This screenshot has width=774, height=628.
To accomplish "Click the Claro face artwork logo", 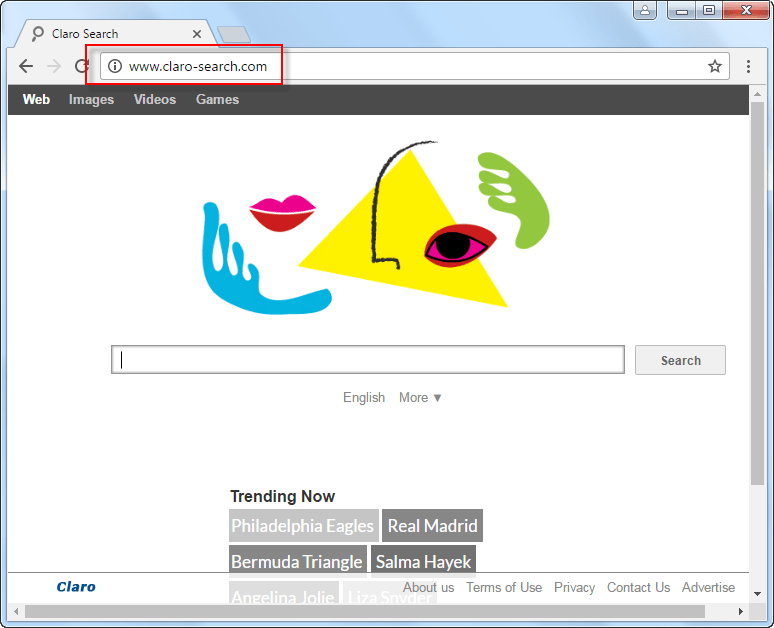I will 376,227.
